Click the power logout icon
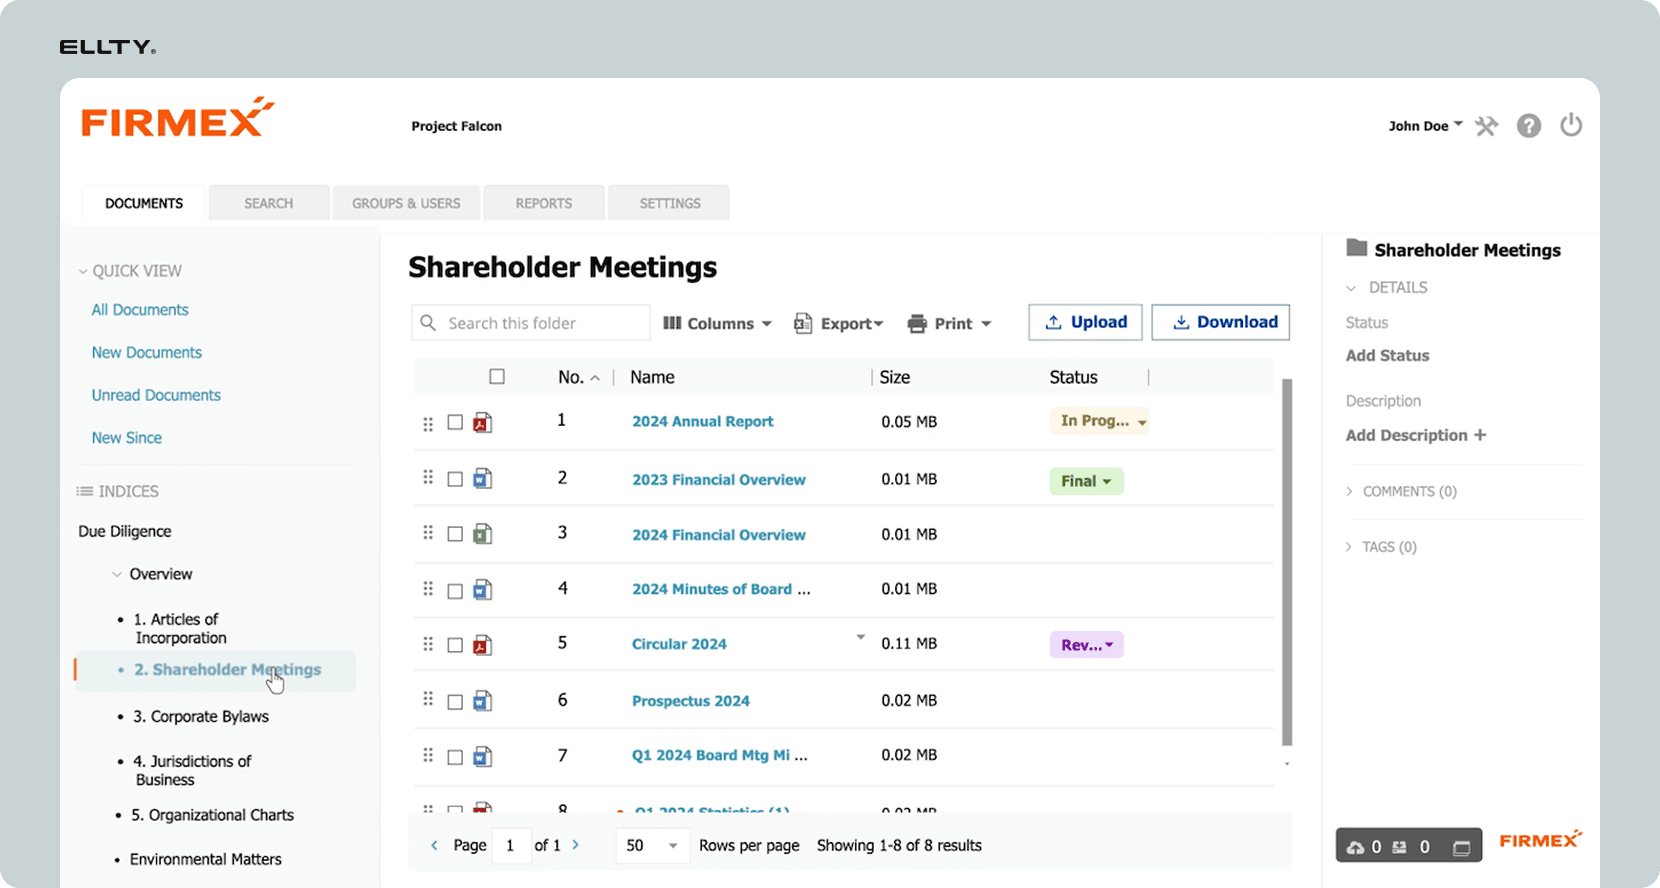This screenshot has height=888, width=1660. [1570, 125]
